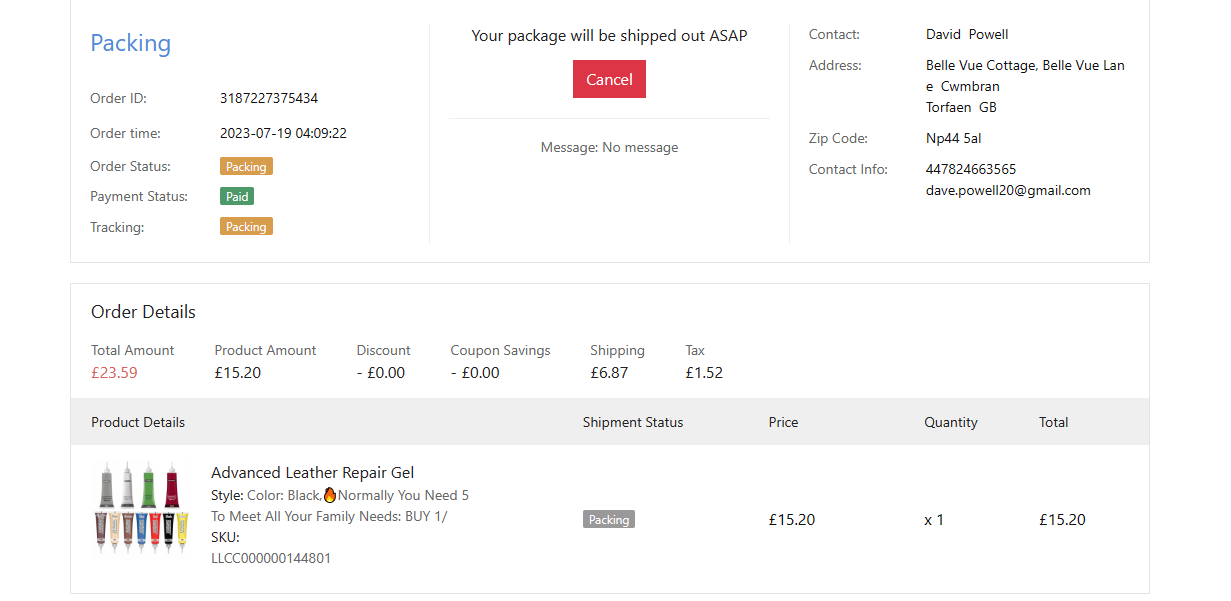The image size is (1231, 601).
Task: Click the Tracking Packing badge
Action: [x=246, y=227]
